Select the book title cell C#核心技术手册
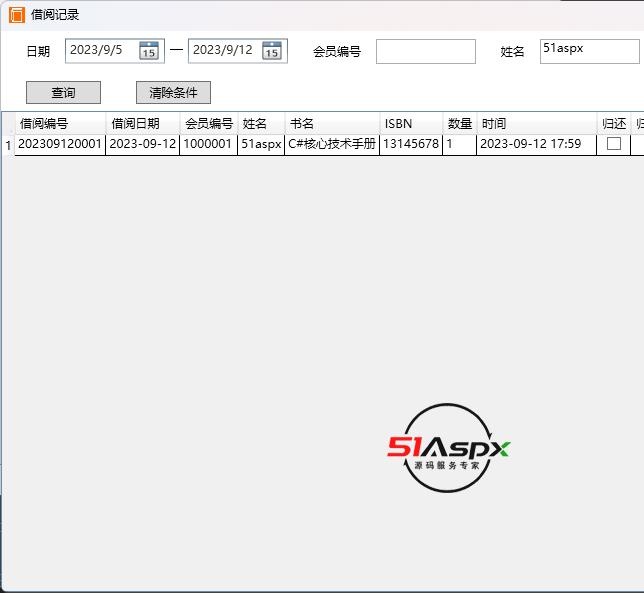Image resolution: width=644 pixels, height=593 pixels. point(332,145)
